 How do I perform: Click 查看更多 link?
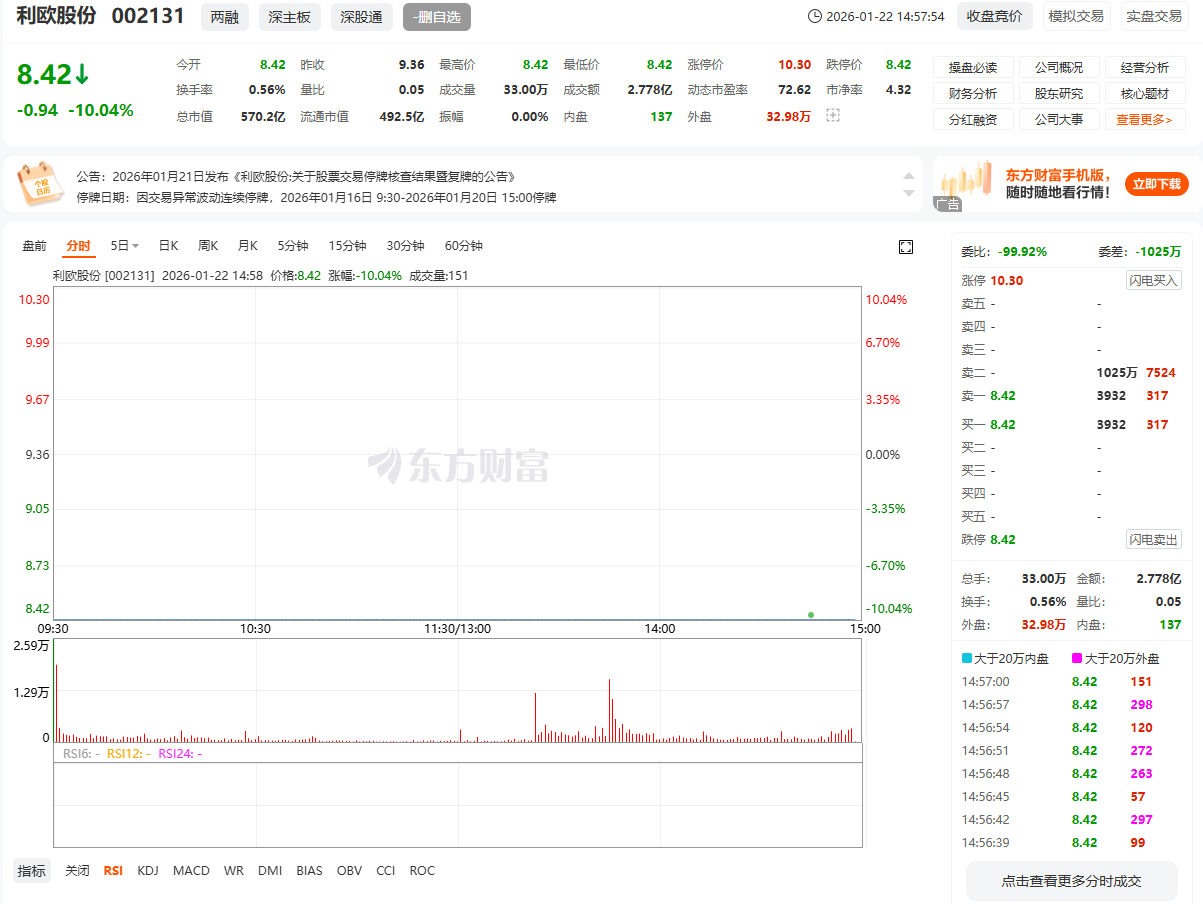coord(1145,119)
